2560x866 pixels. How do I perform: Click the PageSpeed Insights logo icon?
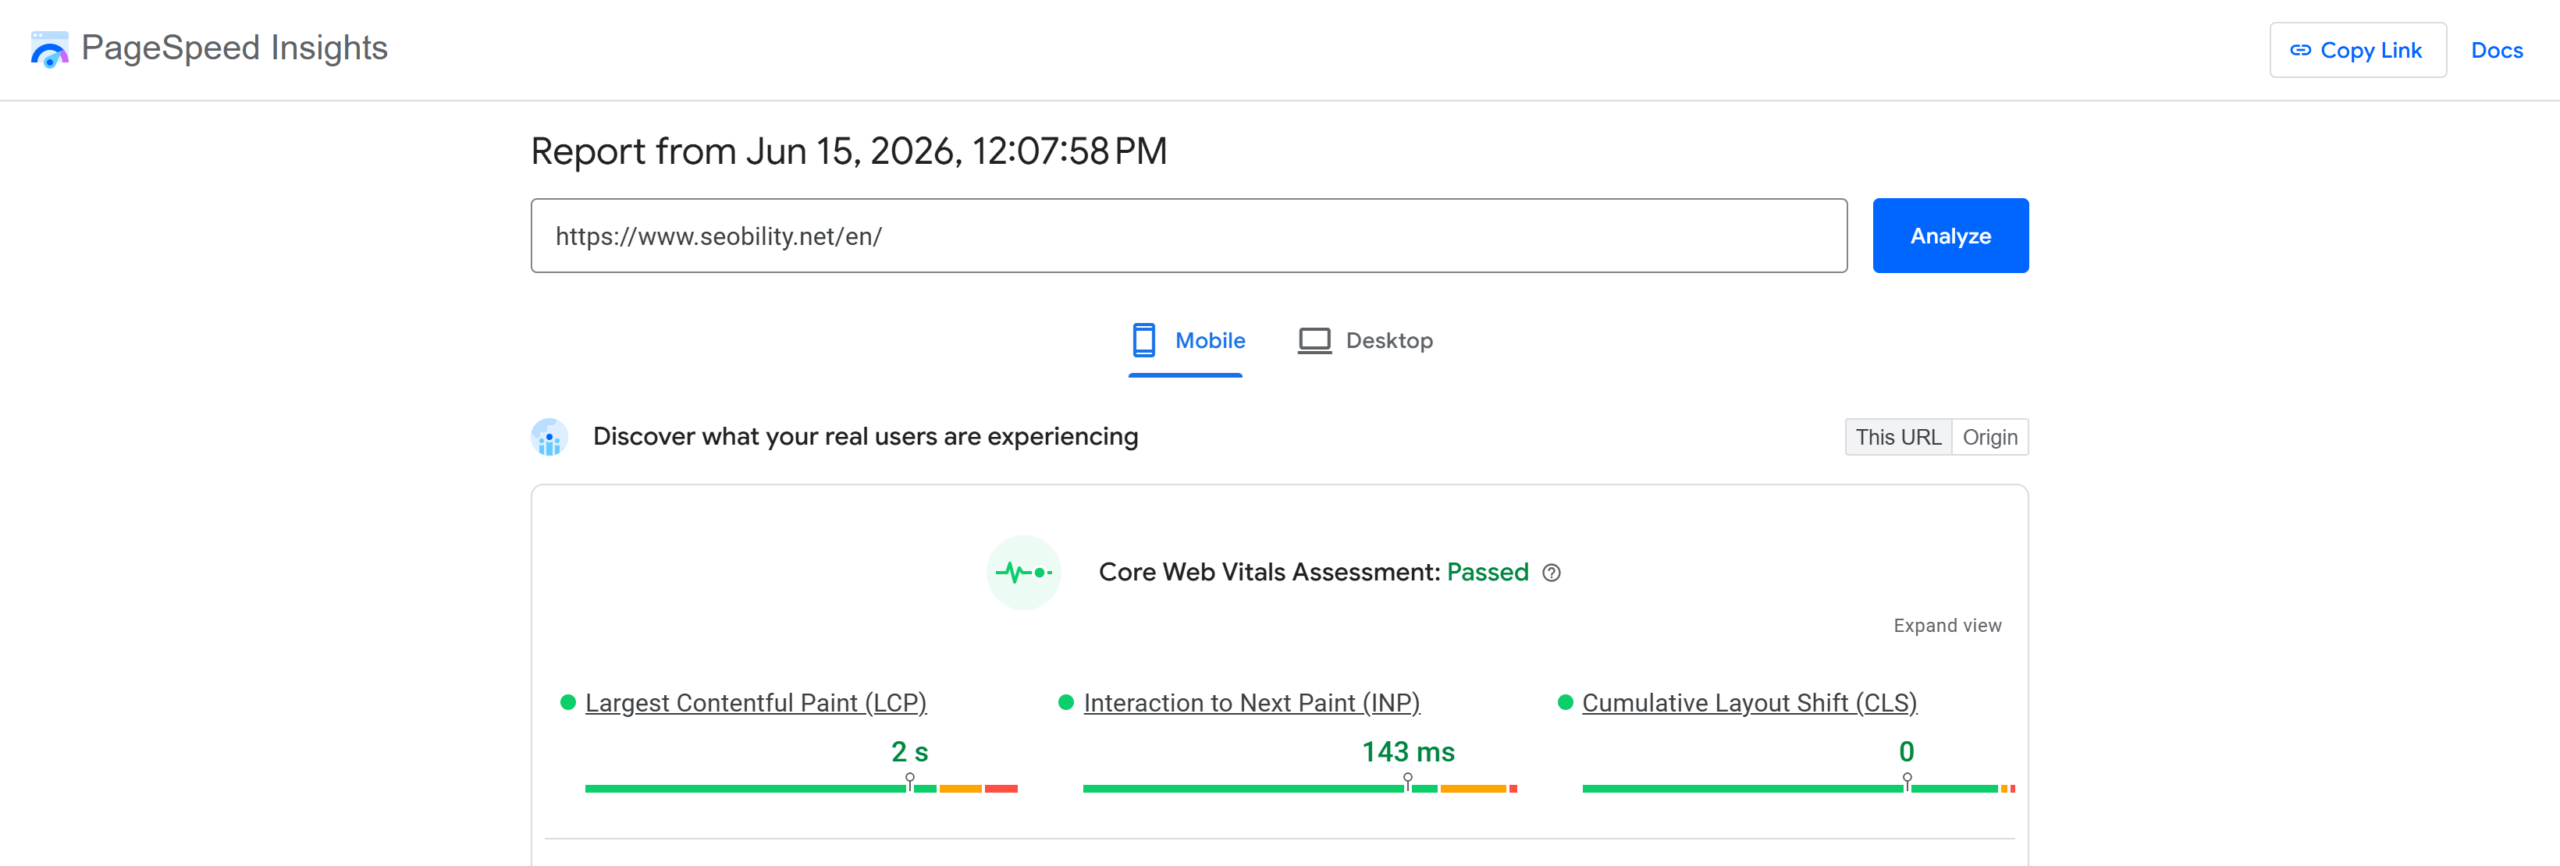coord(49,49)
